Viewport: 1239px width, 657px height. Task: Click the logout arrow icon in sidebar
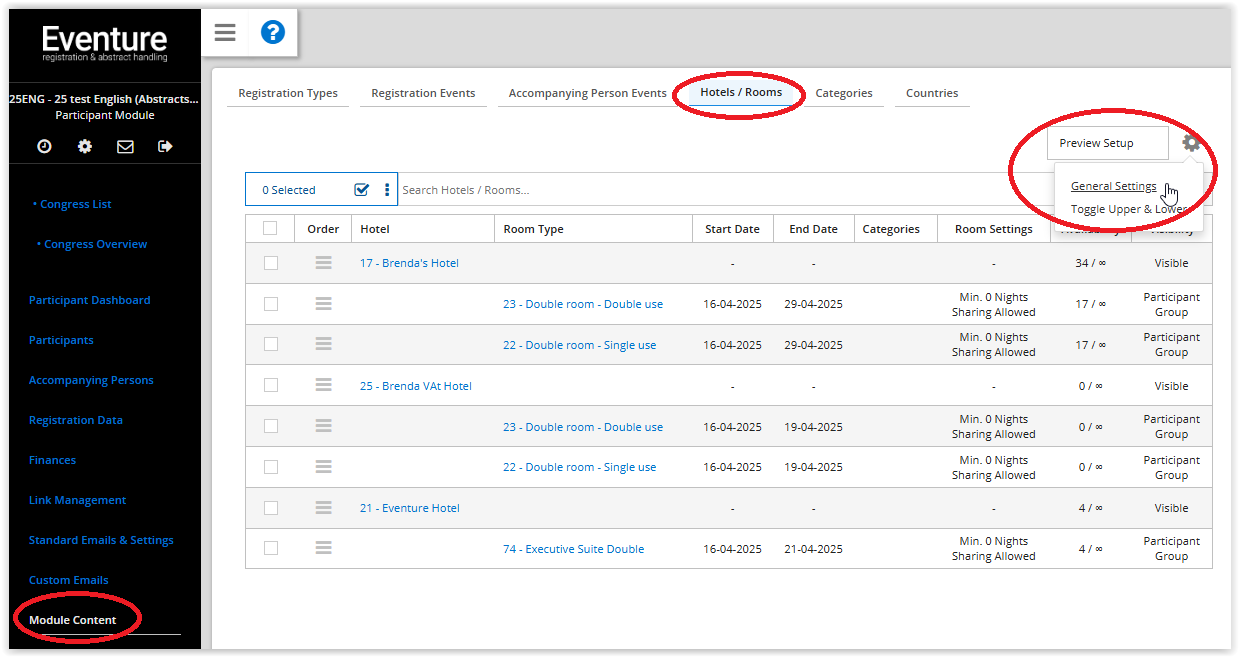(165, 146)
